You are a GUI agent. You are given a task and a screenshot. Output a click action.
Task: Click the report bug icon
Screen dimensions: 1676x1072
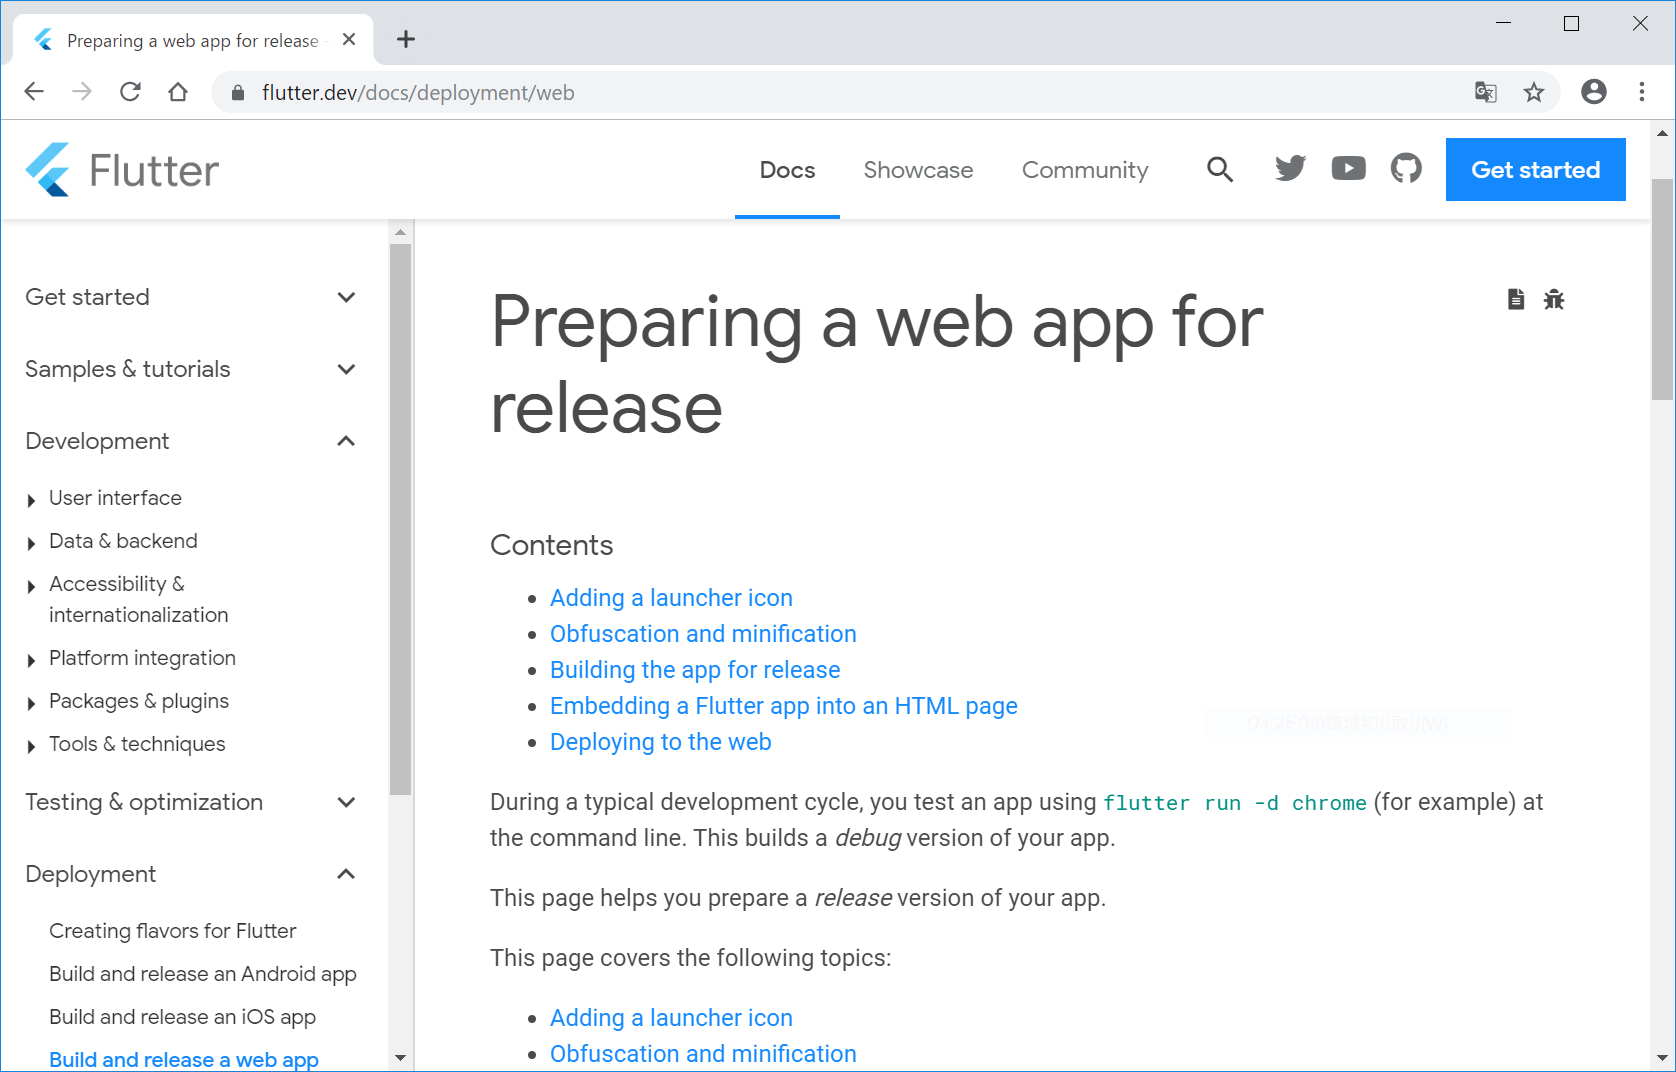[x=1553, y=299]
